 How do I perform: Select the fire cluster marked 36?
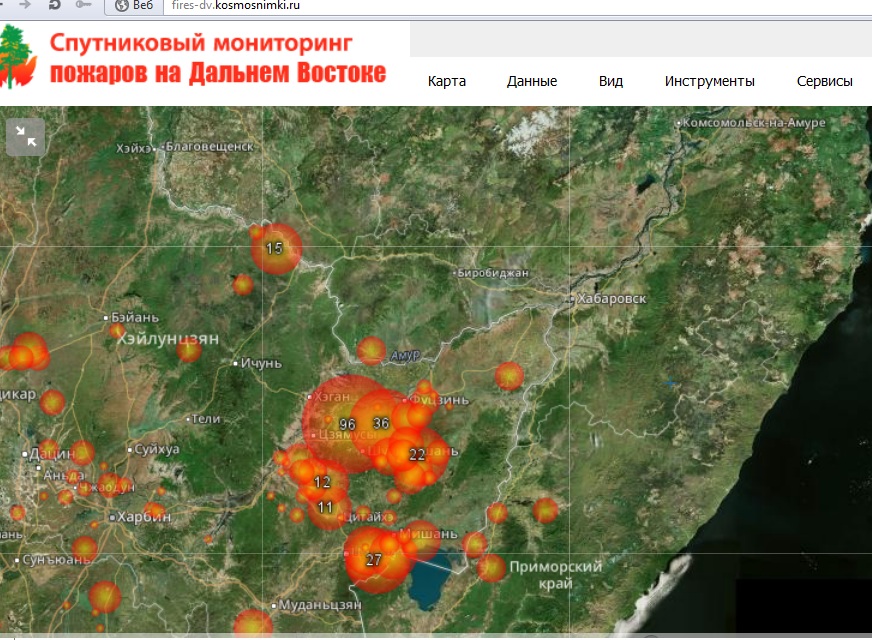tap(381, 422)
